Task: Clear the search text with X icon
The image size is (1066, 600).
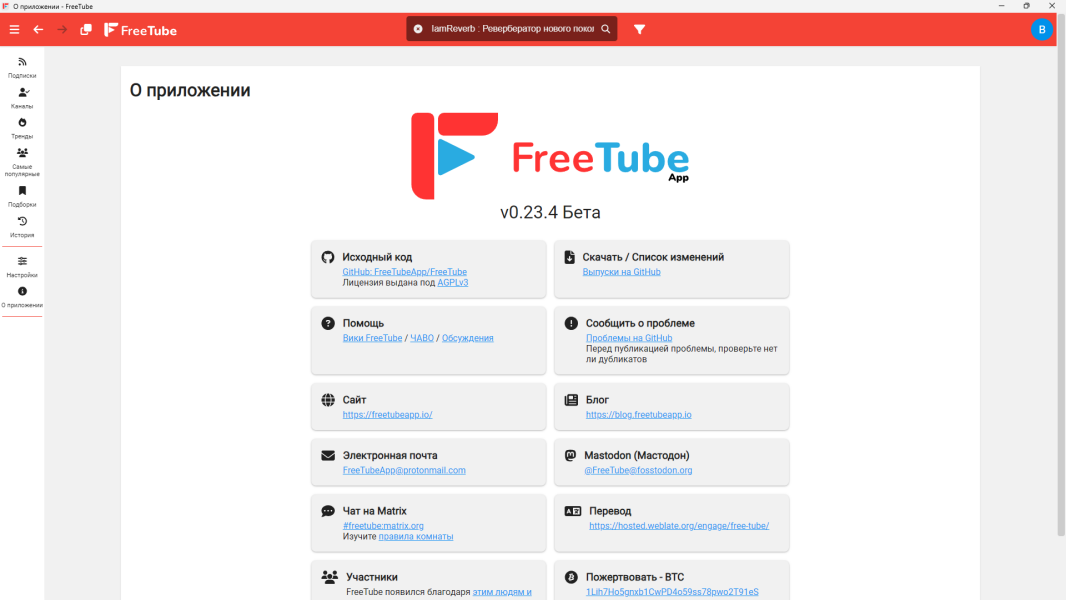Action: coord(418,29)
